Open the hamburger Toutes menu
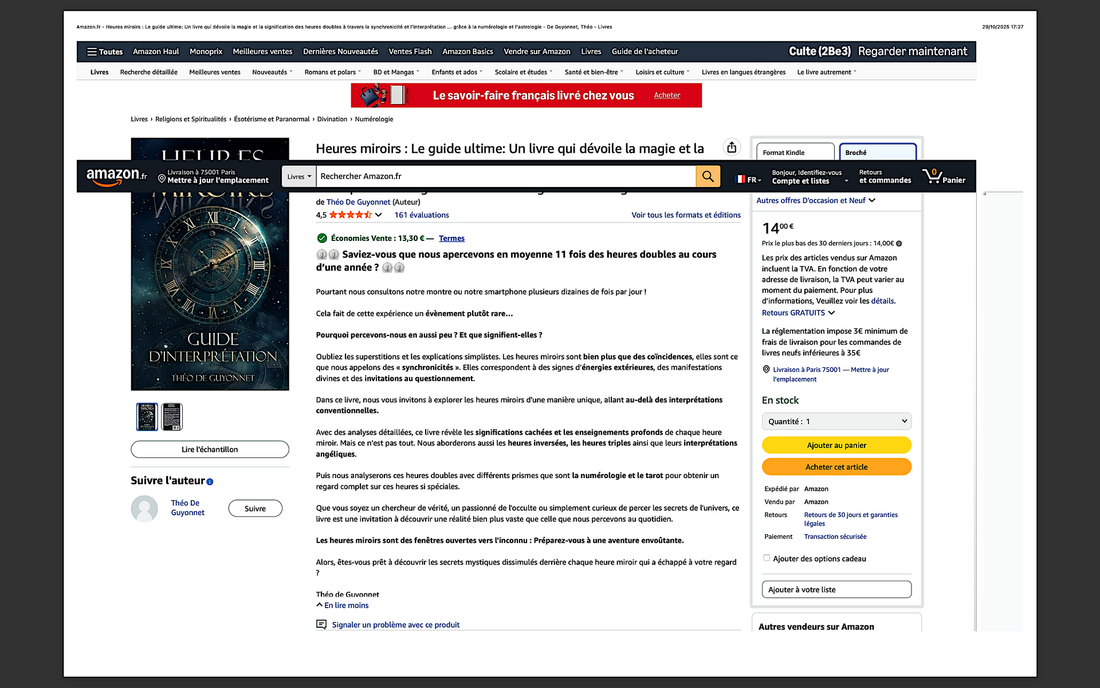This screenshot has width=1100, height=688. (x=104, y=52)
